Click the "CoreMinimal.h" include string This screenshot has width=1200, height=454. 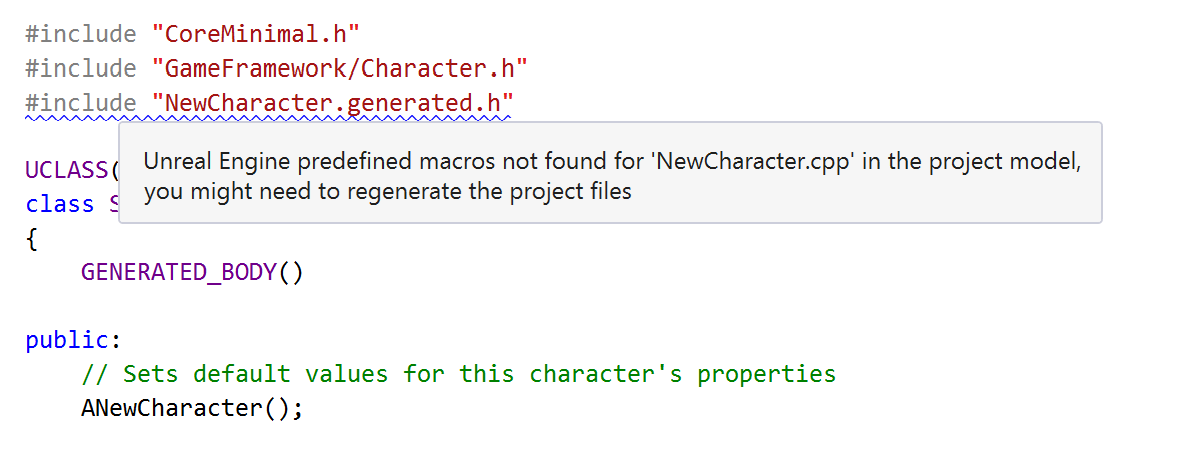(x=255, y=34)
